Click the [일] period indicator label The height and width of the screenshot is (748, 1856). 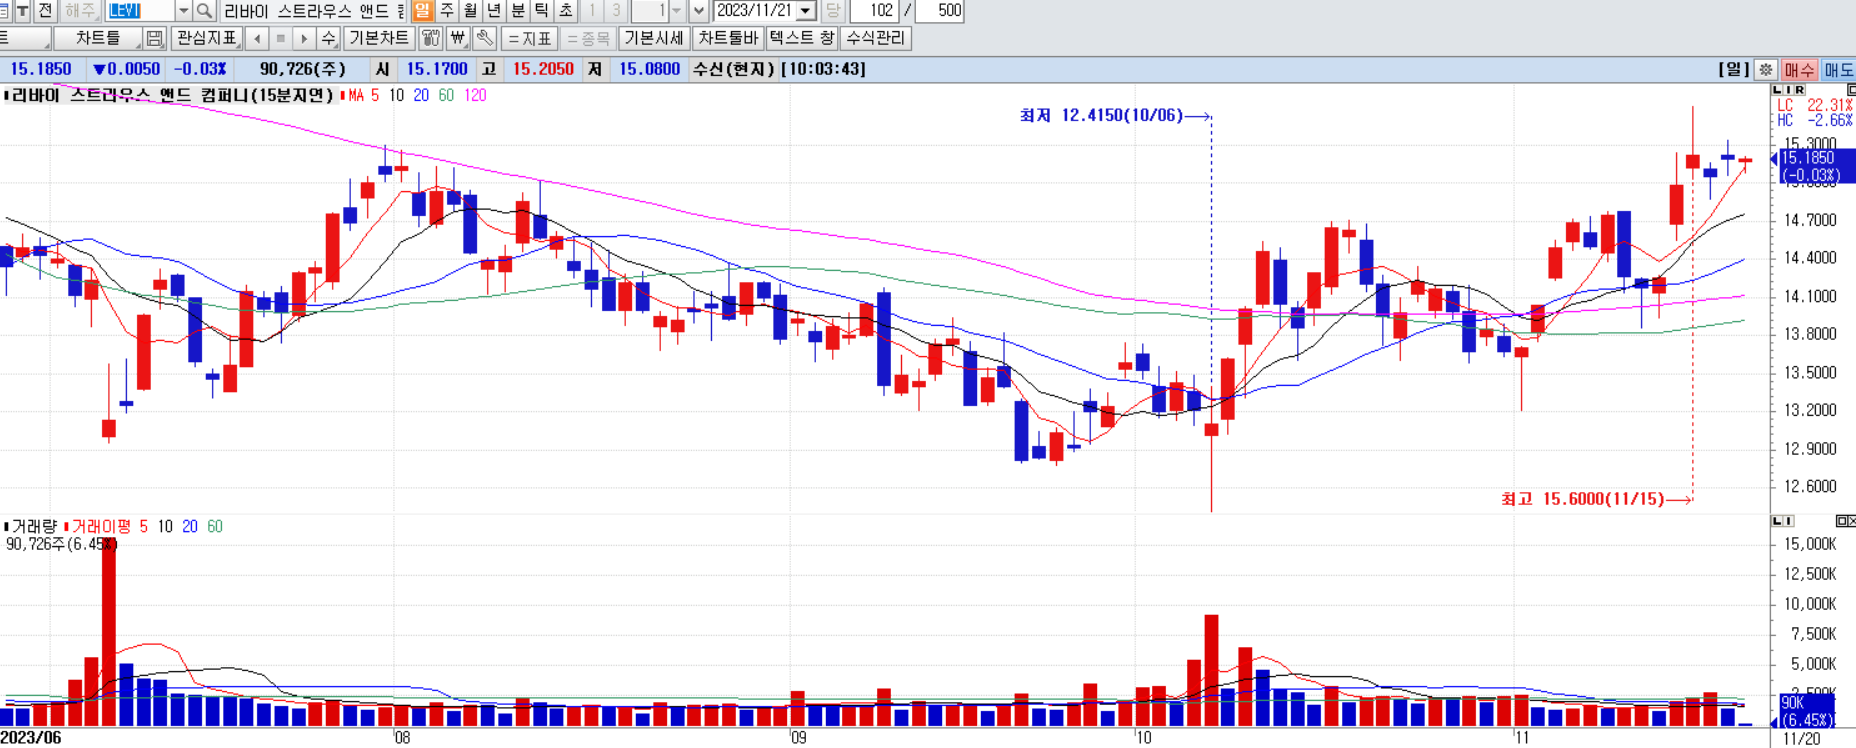(1734, 69)
